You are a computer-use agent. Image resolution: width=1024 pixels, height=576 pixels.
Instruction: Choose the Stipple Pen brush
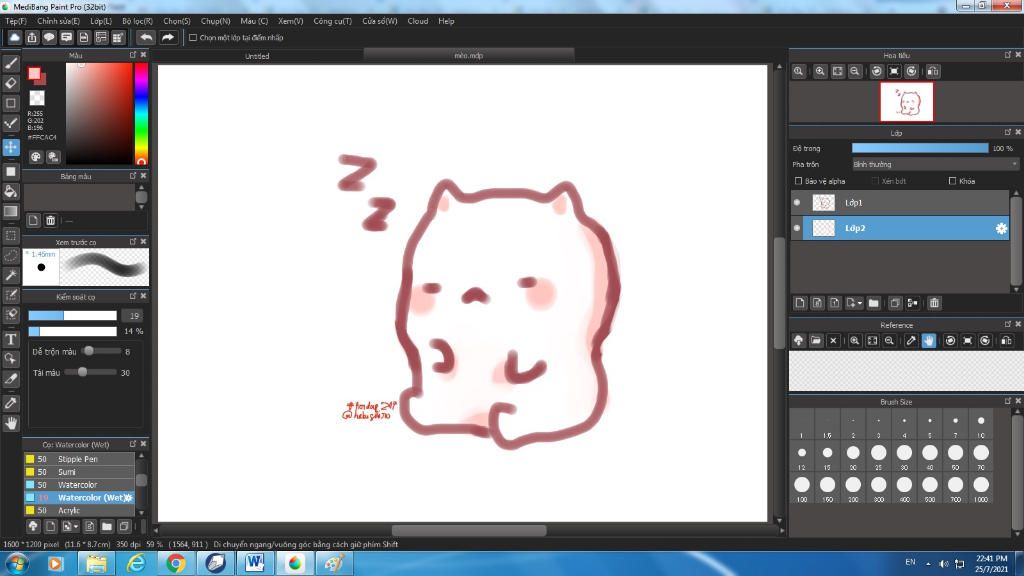click(x=80, y=459)
